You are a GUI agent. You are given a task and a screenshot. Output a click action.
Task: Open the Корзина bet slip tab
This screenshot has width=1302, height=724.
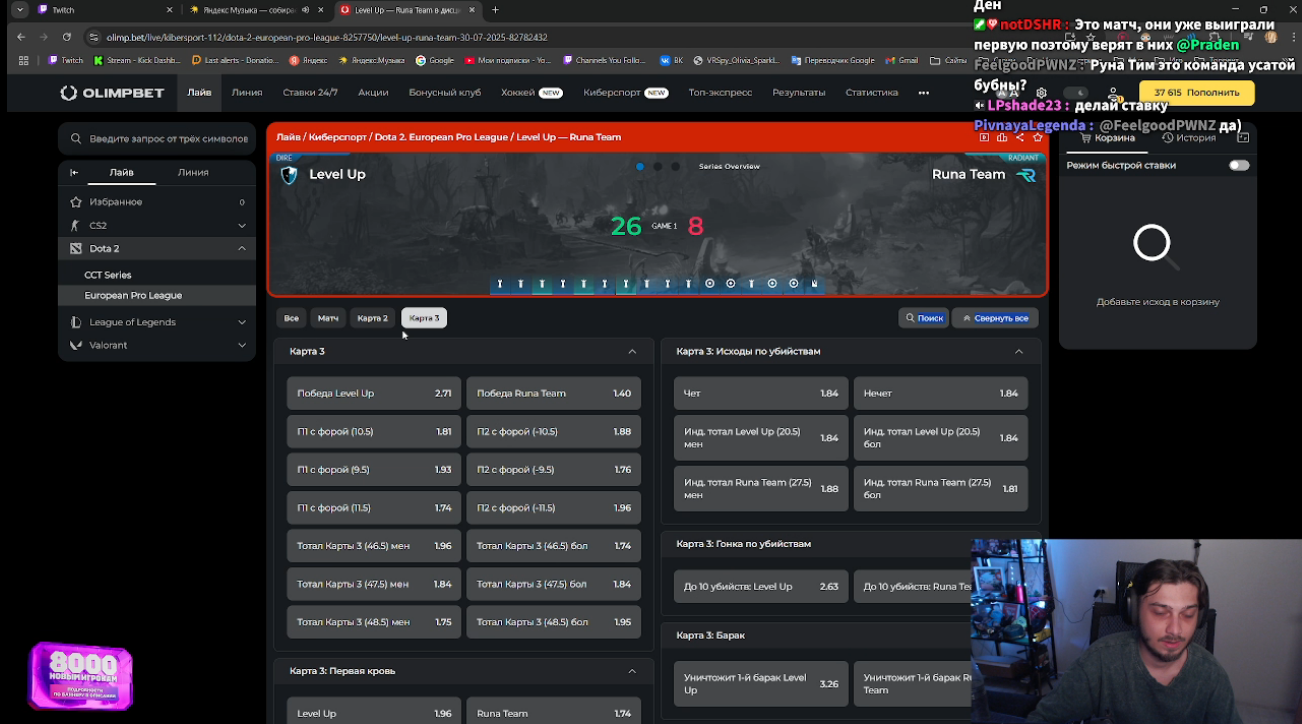click(1108, 138)
